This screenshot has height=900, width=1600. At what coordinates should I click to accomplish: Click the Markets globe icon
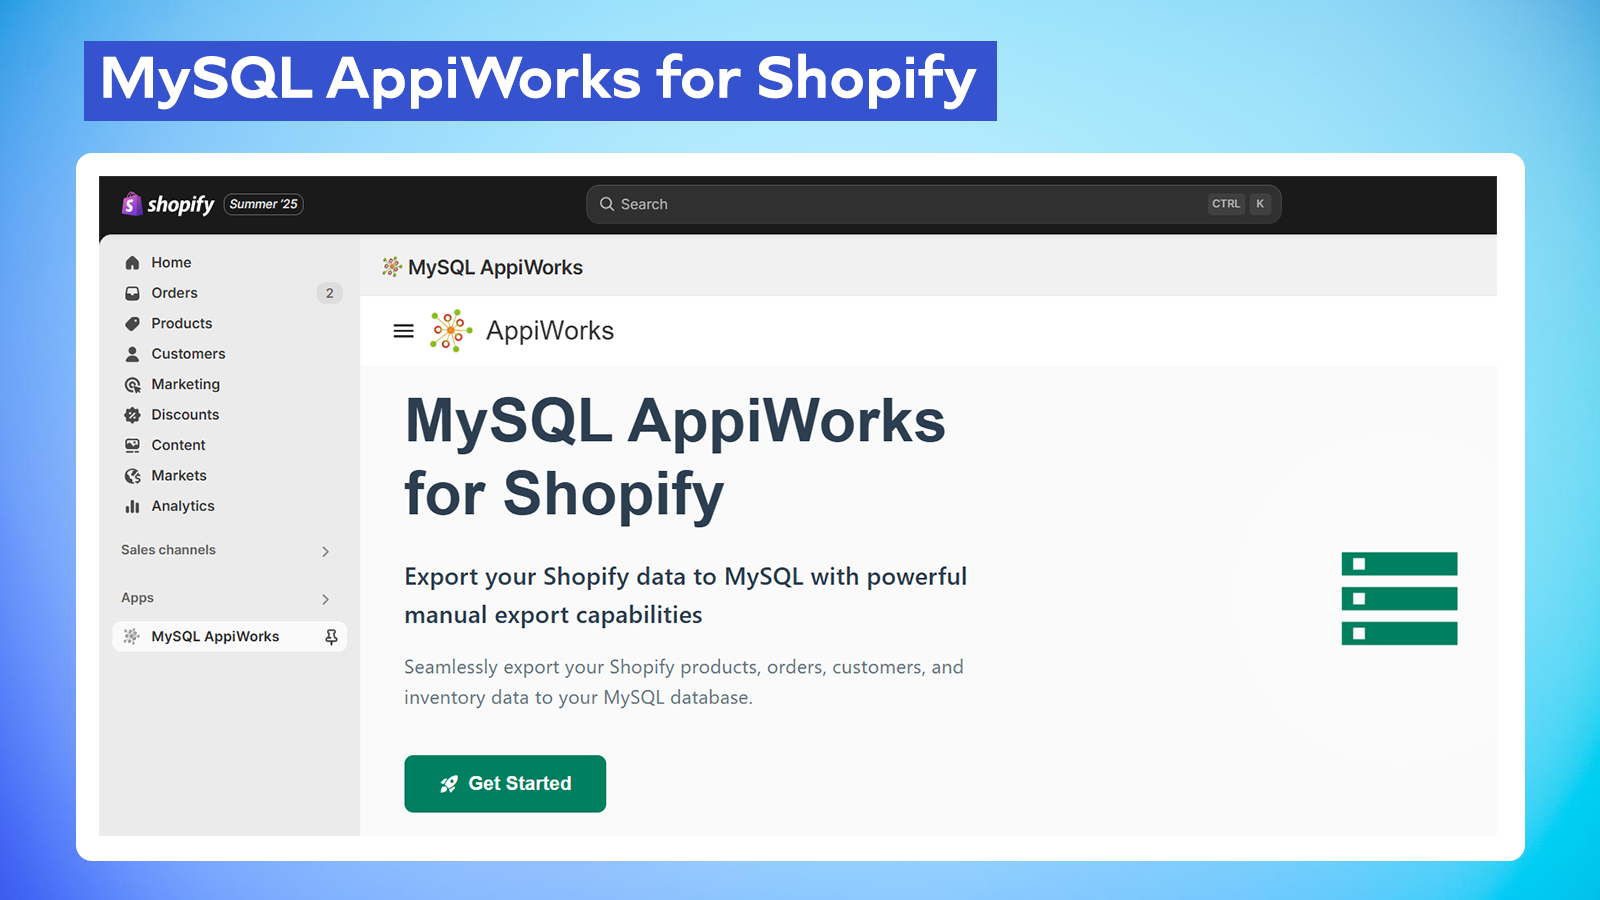(x=132, y=476)
